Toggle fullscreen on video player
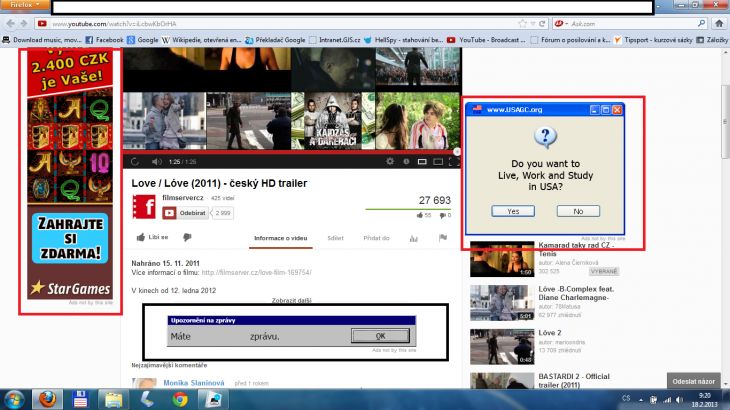This screenshot has width=730, height=410. (451, 161)
